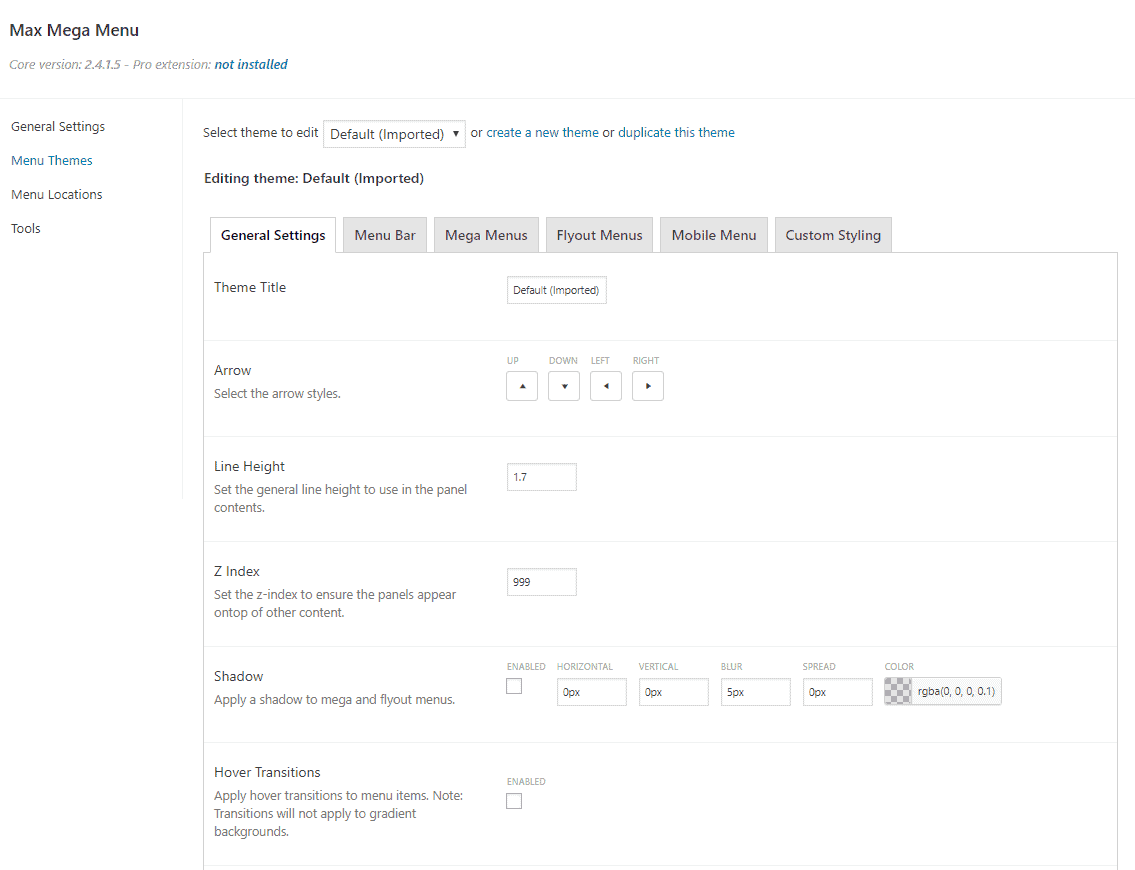Switch to the Custom Styling tab

pyautogui.click(x=833, y=235)
